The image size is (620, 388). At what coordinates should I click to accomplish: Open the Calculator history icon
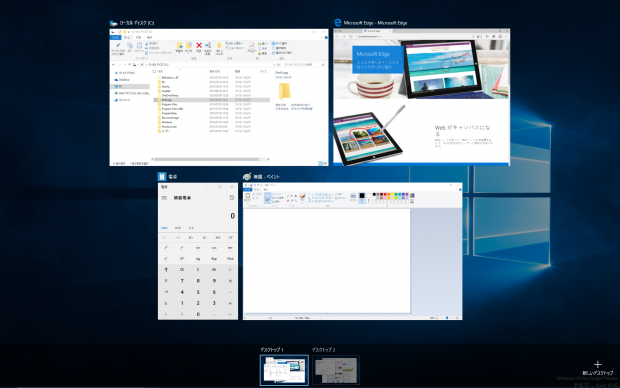point(232,197)
